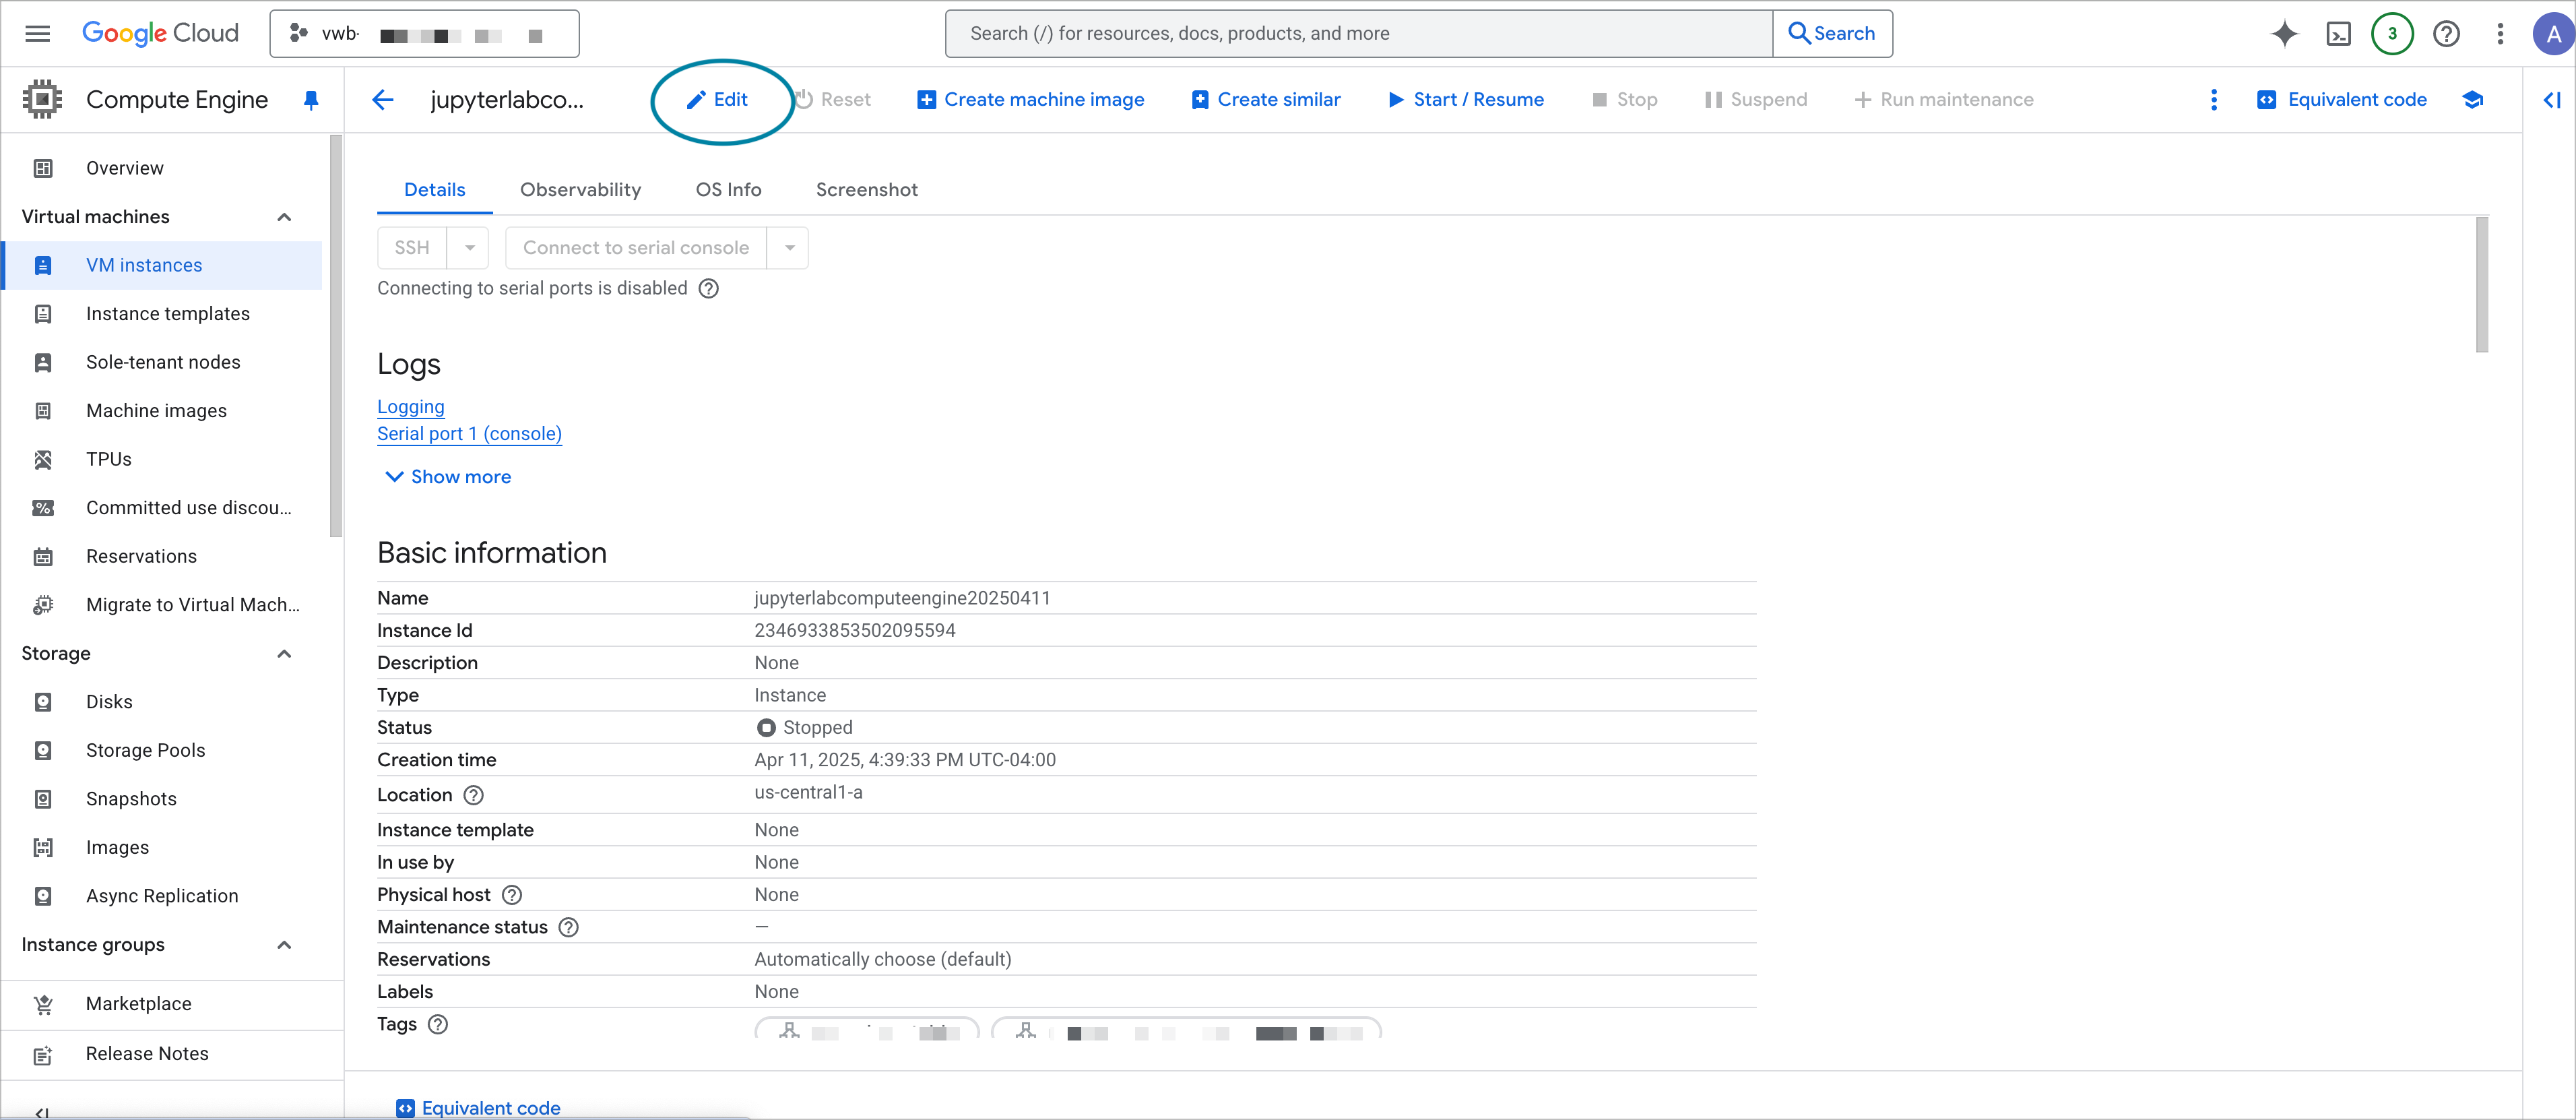Open the Gemini AI assistant sparkle icon

(2284, 33)
